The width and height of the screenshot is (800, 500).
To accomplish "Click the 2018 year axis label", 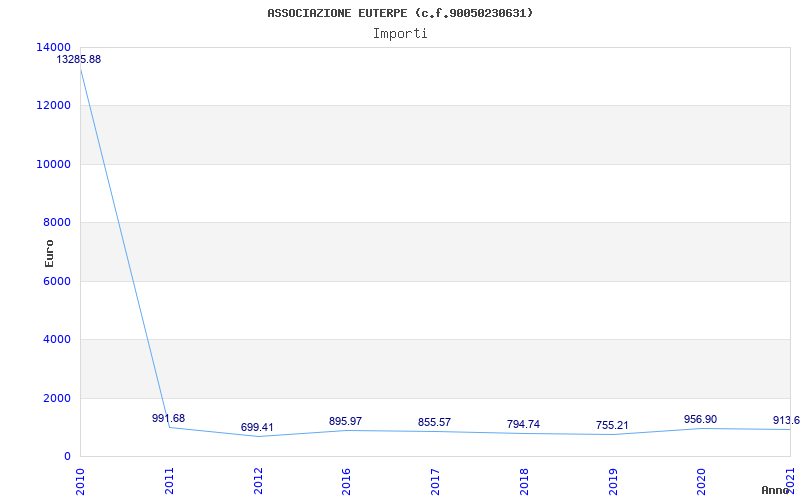I will pyautogui.click(x=524, y=481).
